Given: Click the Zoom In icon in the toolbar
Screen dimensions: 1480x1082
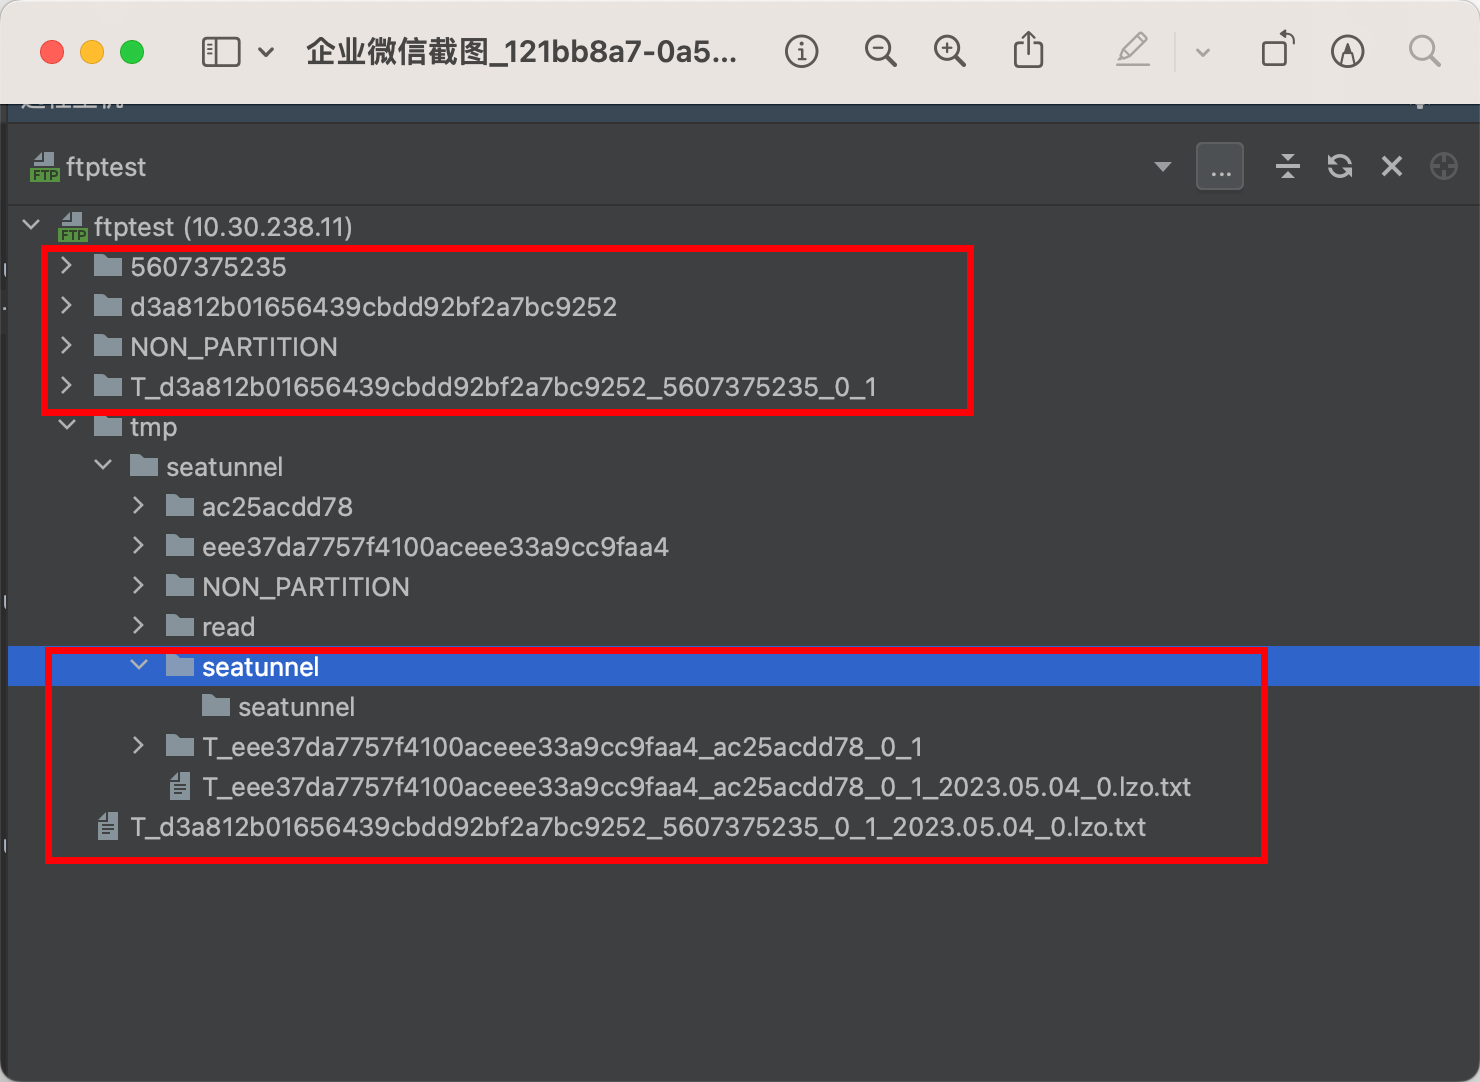Looking at the screenshot, I should click(950, 51).
